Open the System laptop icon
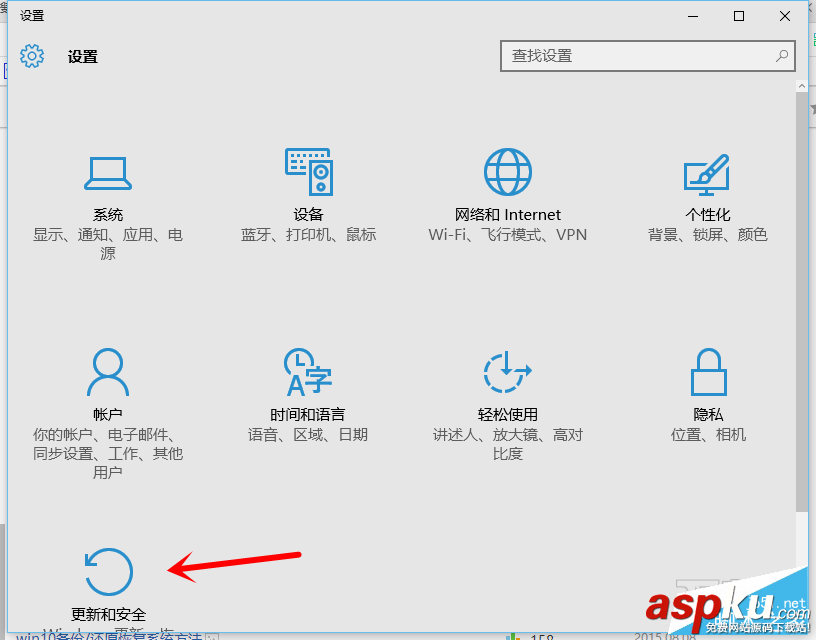Image resolution: width=816 pixels, height=640 pixels. [x=108, y=173]
